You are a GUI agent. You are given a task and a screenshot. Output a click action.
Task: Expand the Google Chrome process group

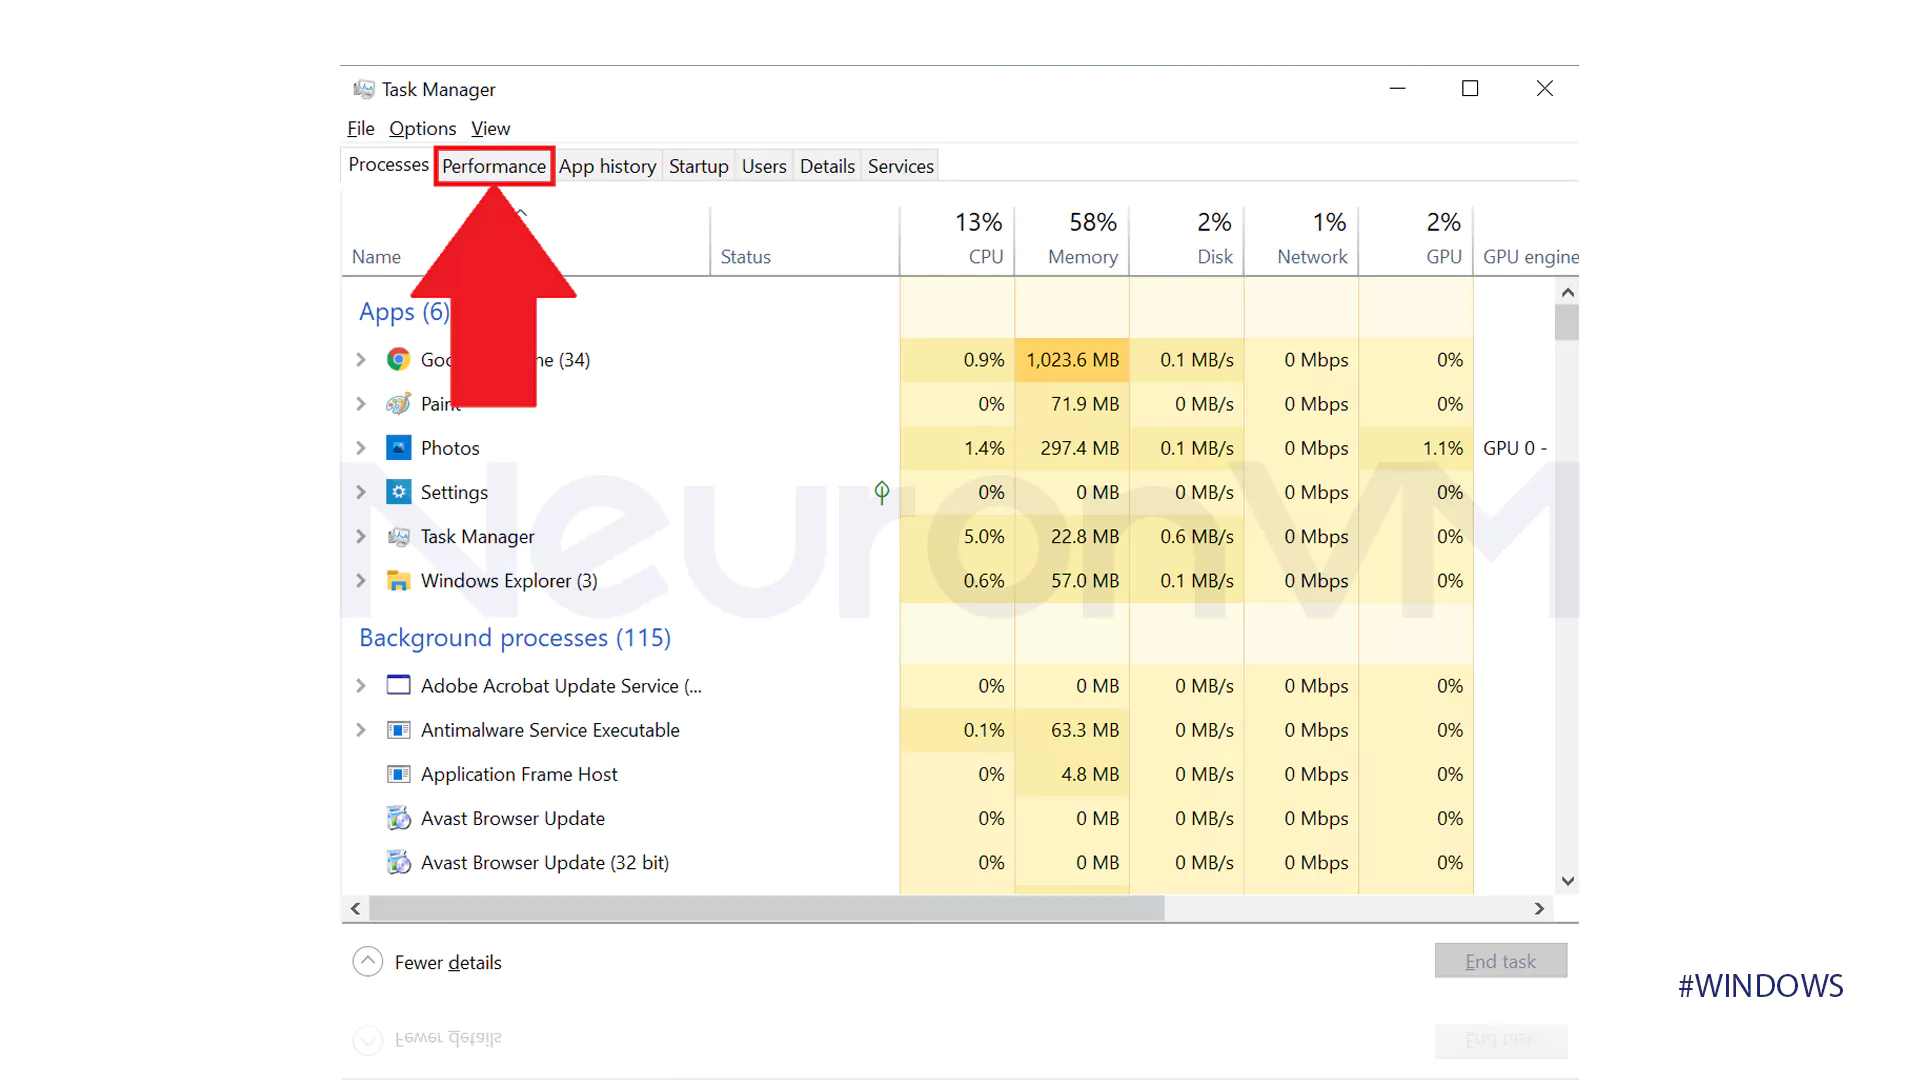[x=361, y=360]
